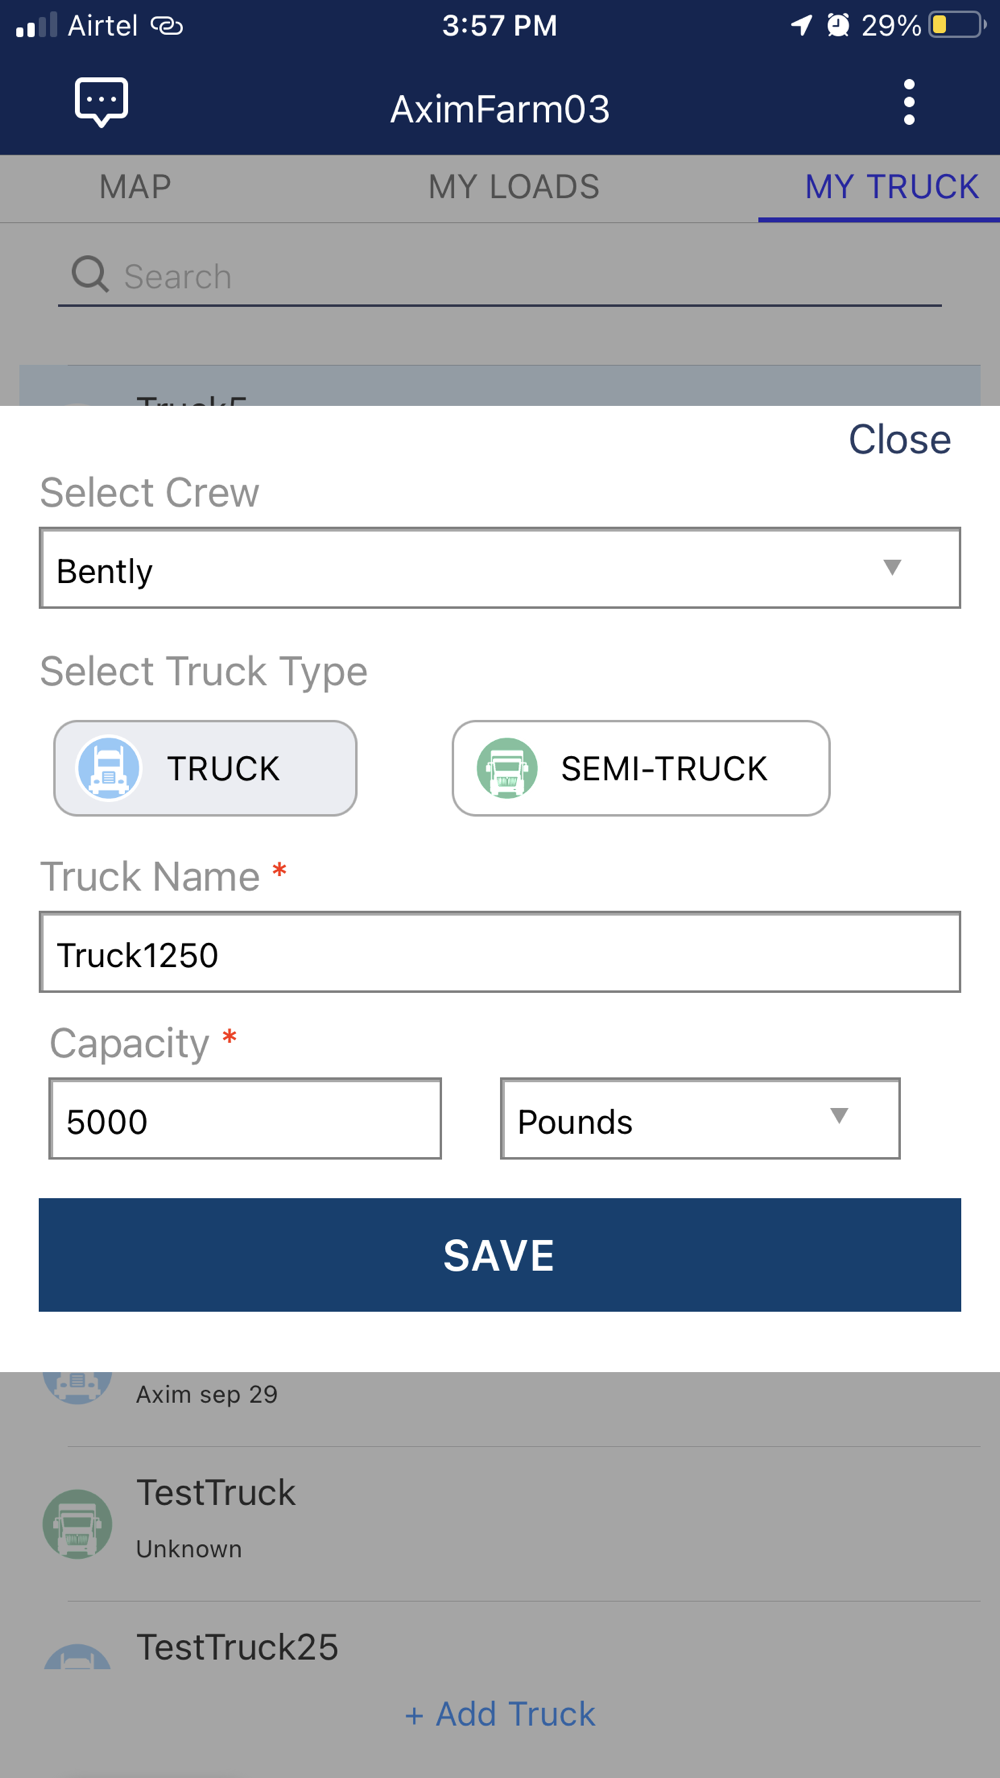Tap the location arrow in status bar
Image resolution: width=1000 pixels, height=1778 pixels.
pyautogui.click(x=801, y=25)
